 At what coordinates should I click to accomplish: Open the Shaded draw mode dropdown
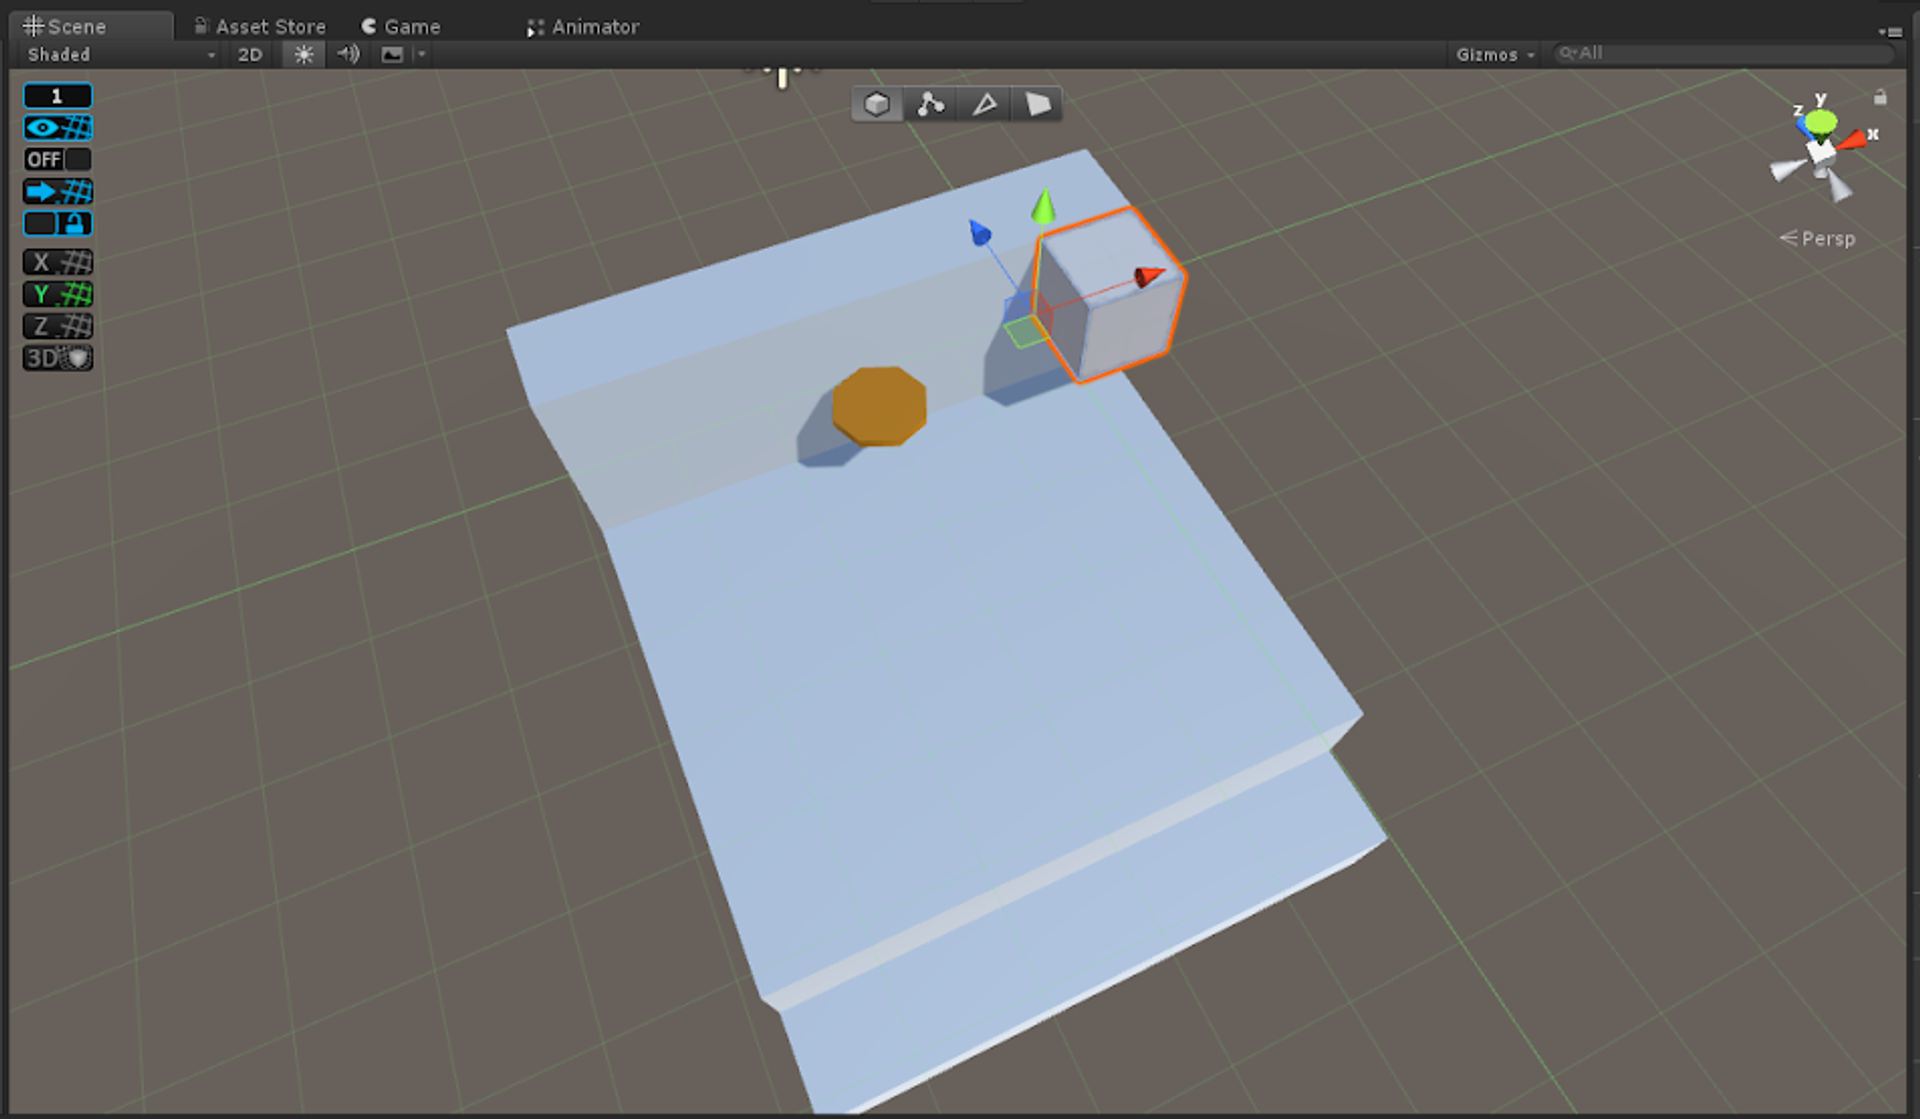(121, 55)
